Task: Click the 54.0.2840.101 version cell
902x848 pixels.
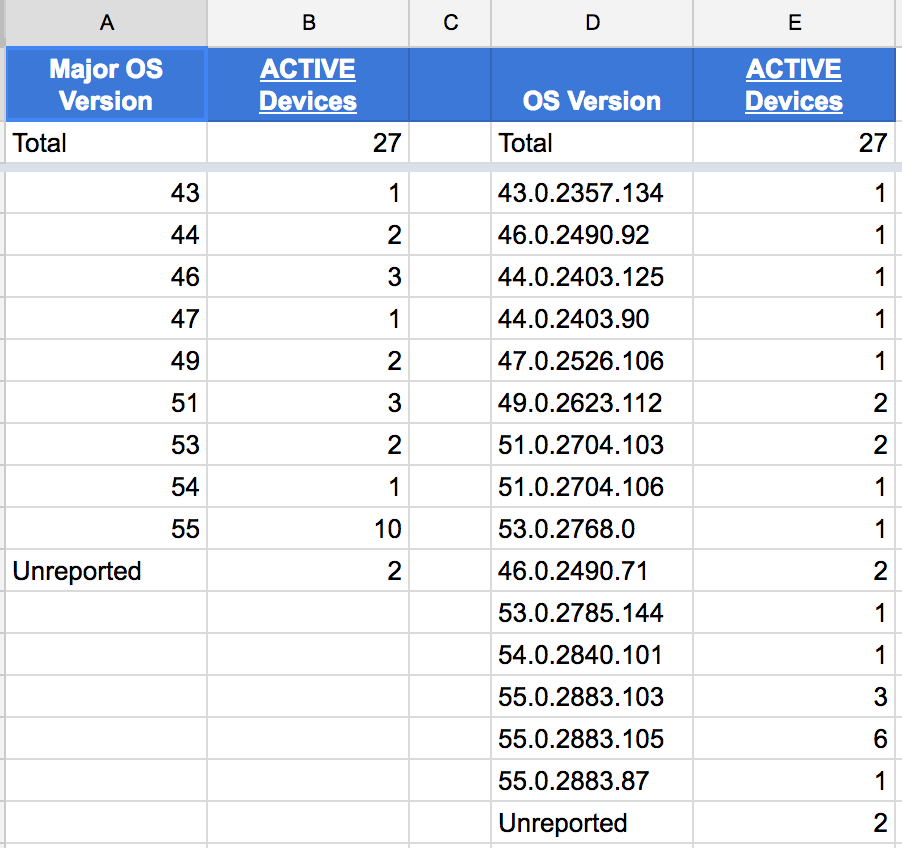Action: point(592,655)
